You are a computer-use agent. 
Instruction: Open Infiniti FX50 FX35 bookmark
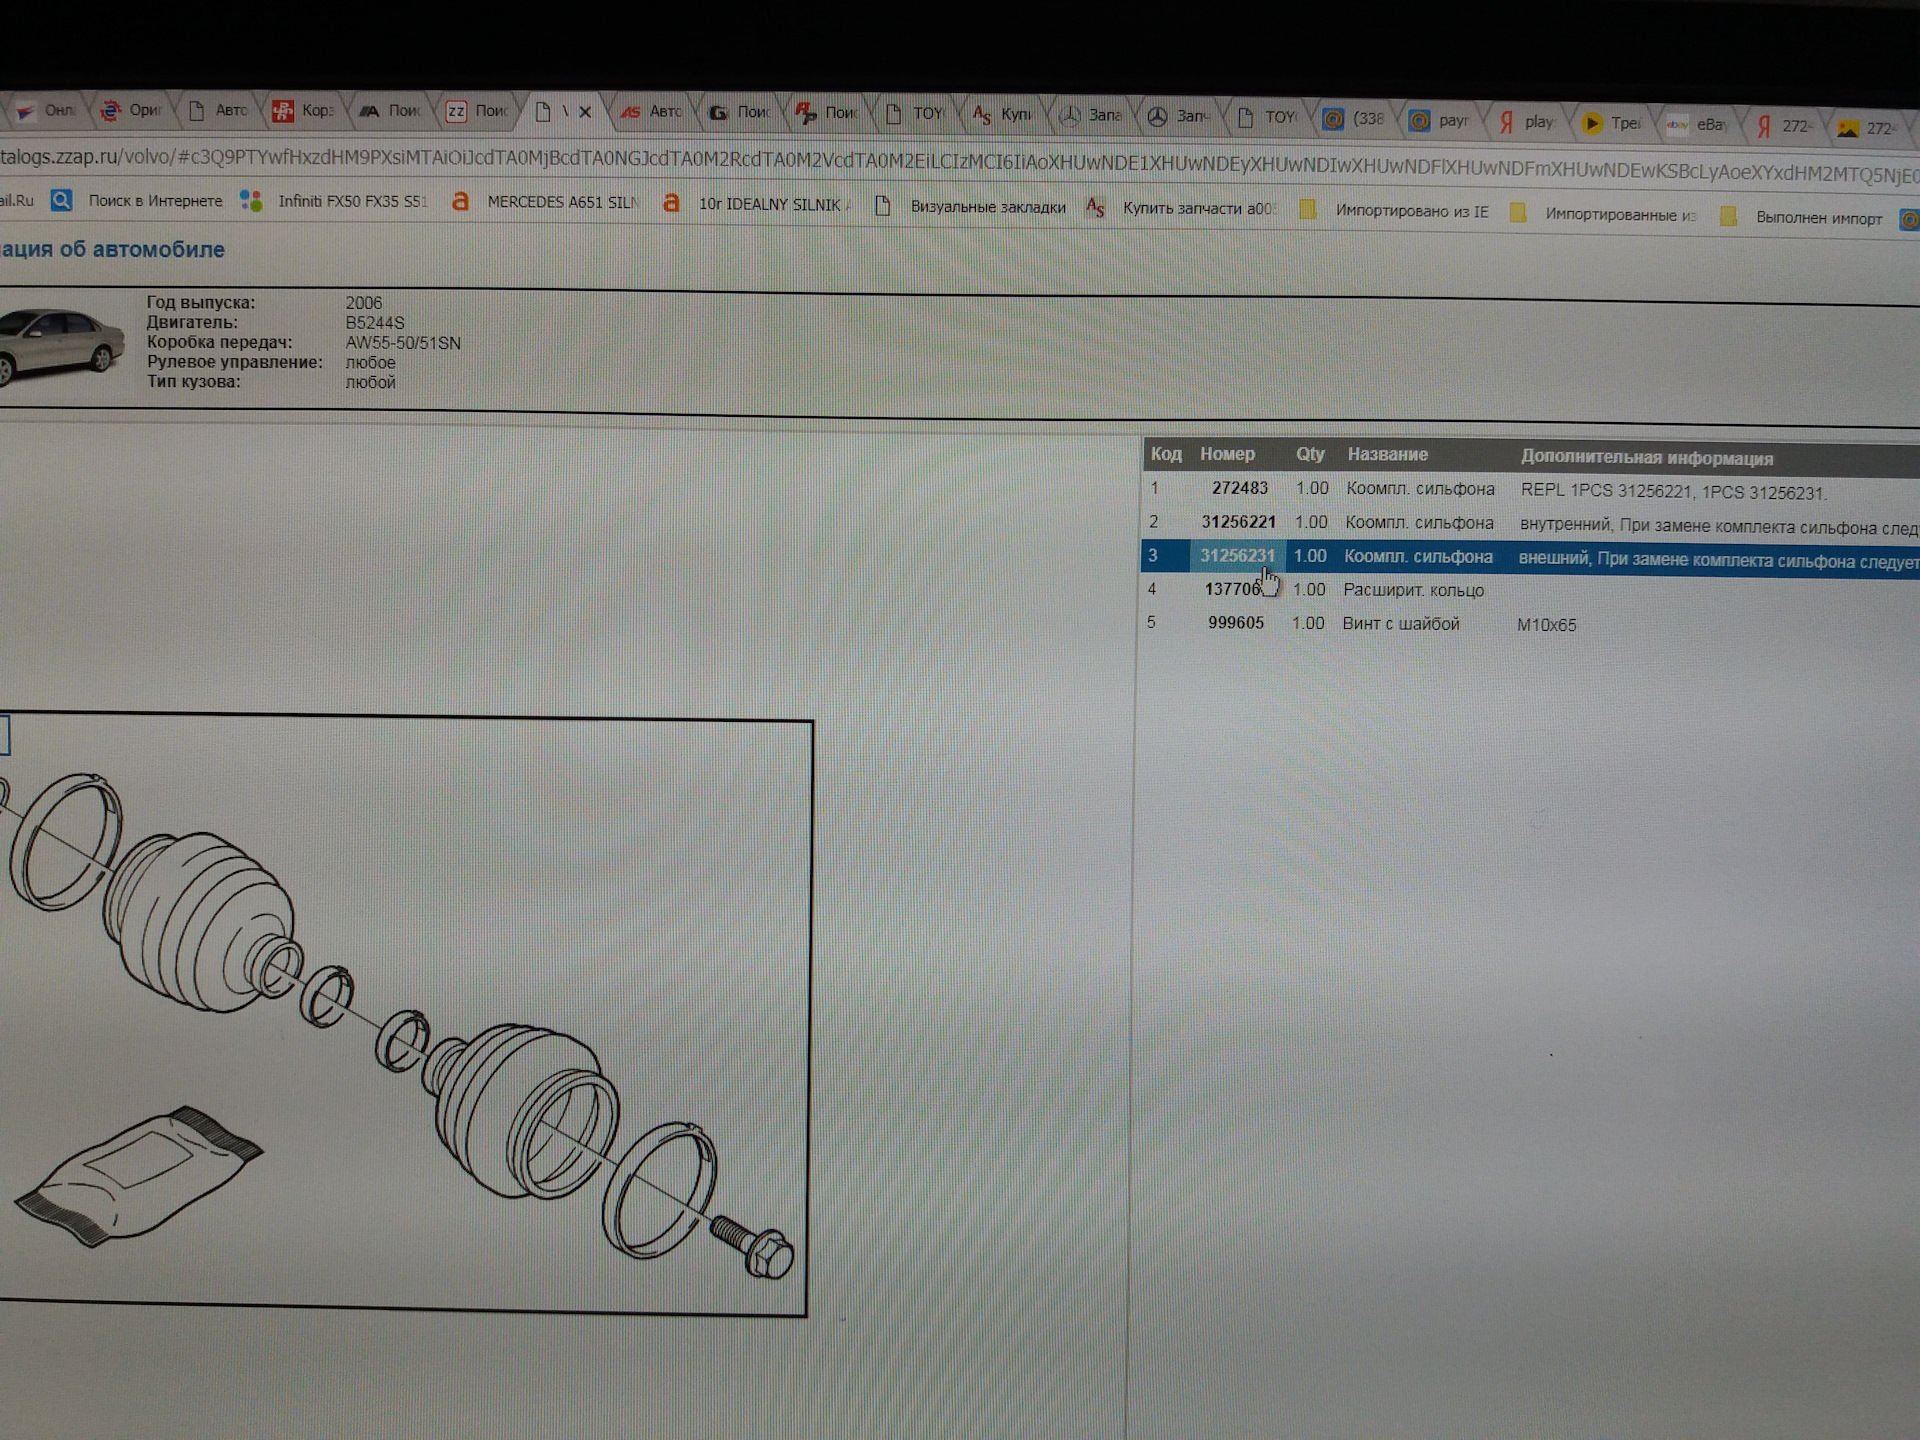pos(351,202)
